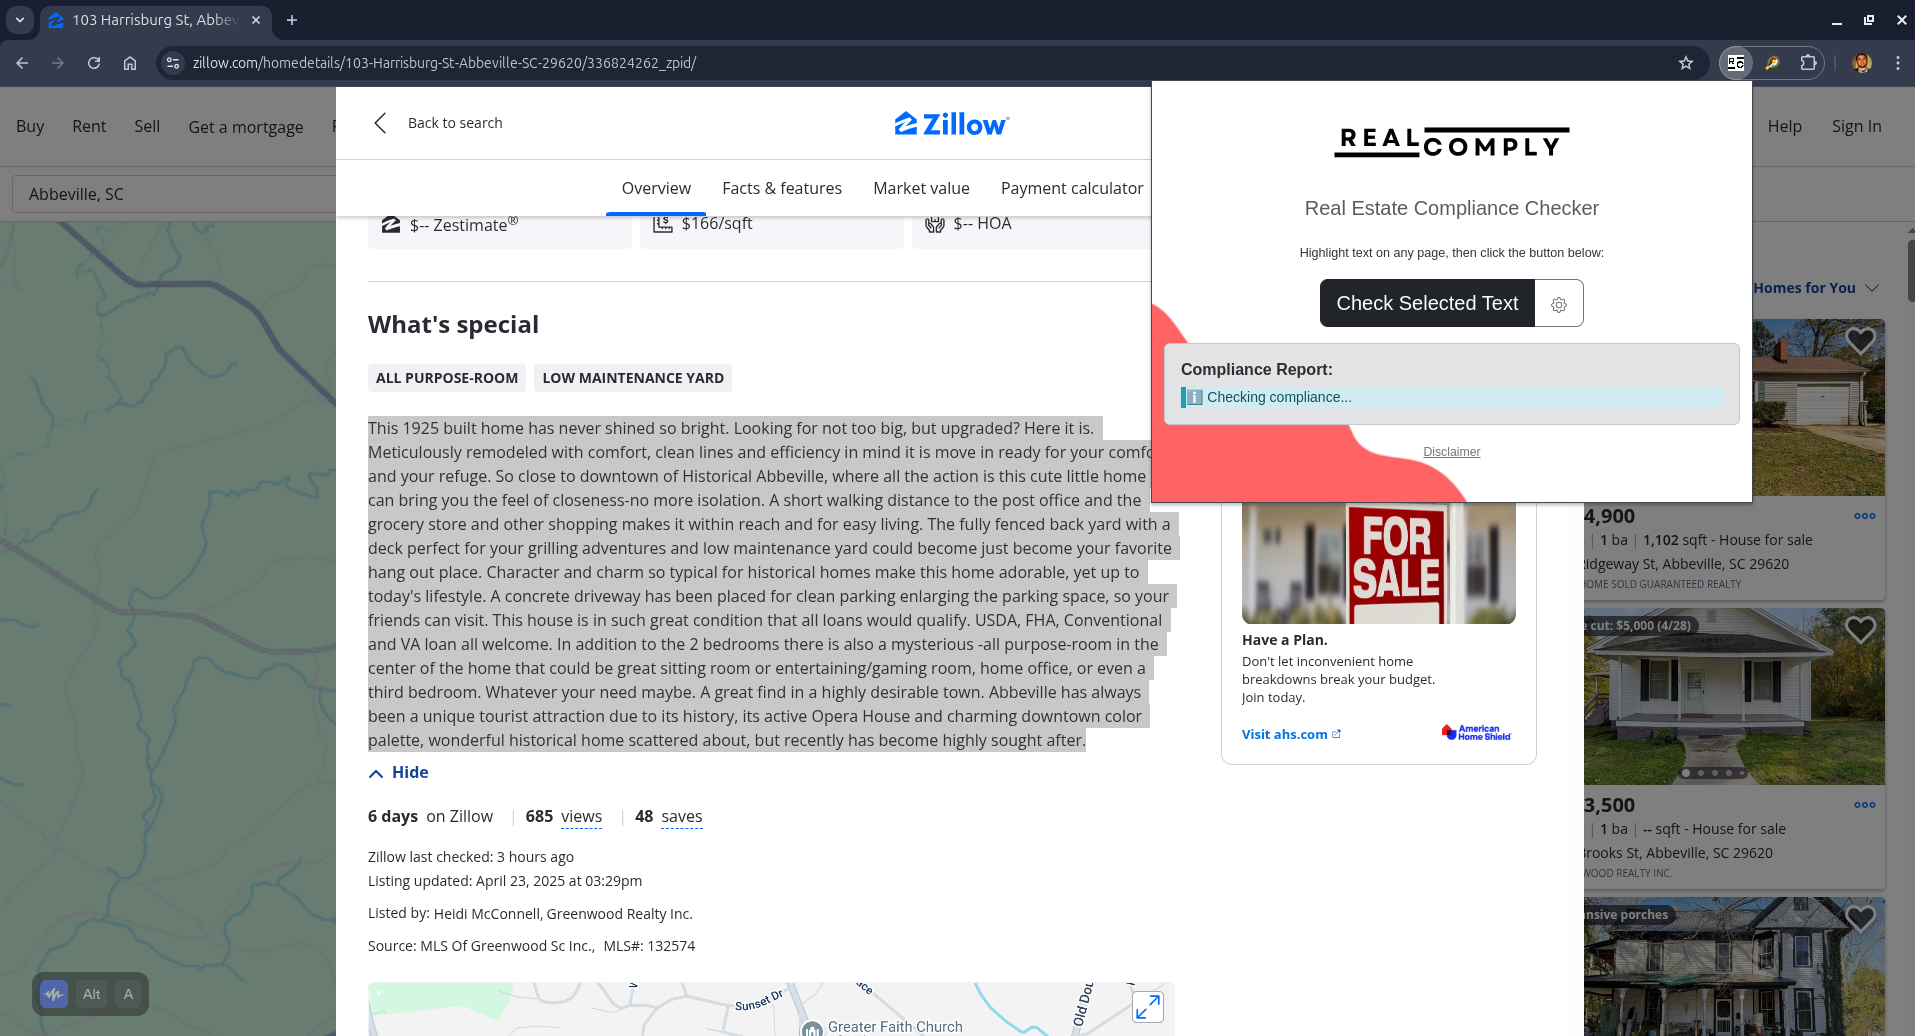The image size is (1915, 1036).
Task: Open a new browser tab
Action: 292,20
